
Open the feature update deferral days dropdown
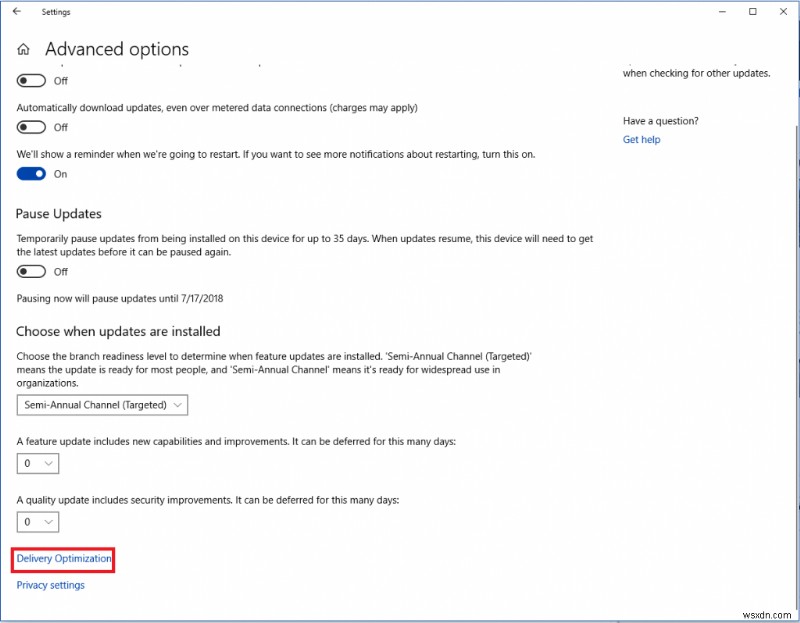(x=37, y=463)
